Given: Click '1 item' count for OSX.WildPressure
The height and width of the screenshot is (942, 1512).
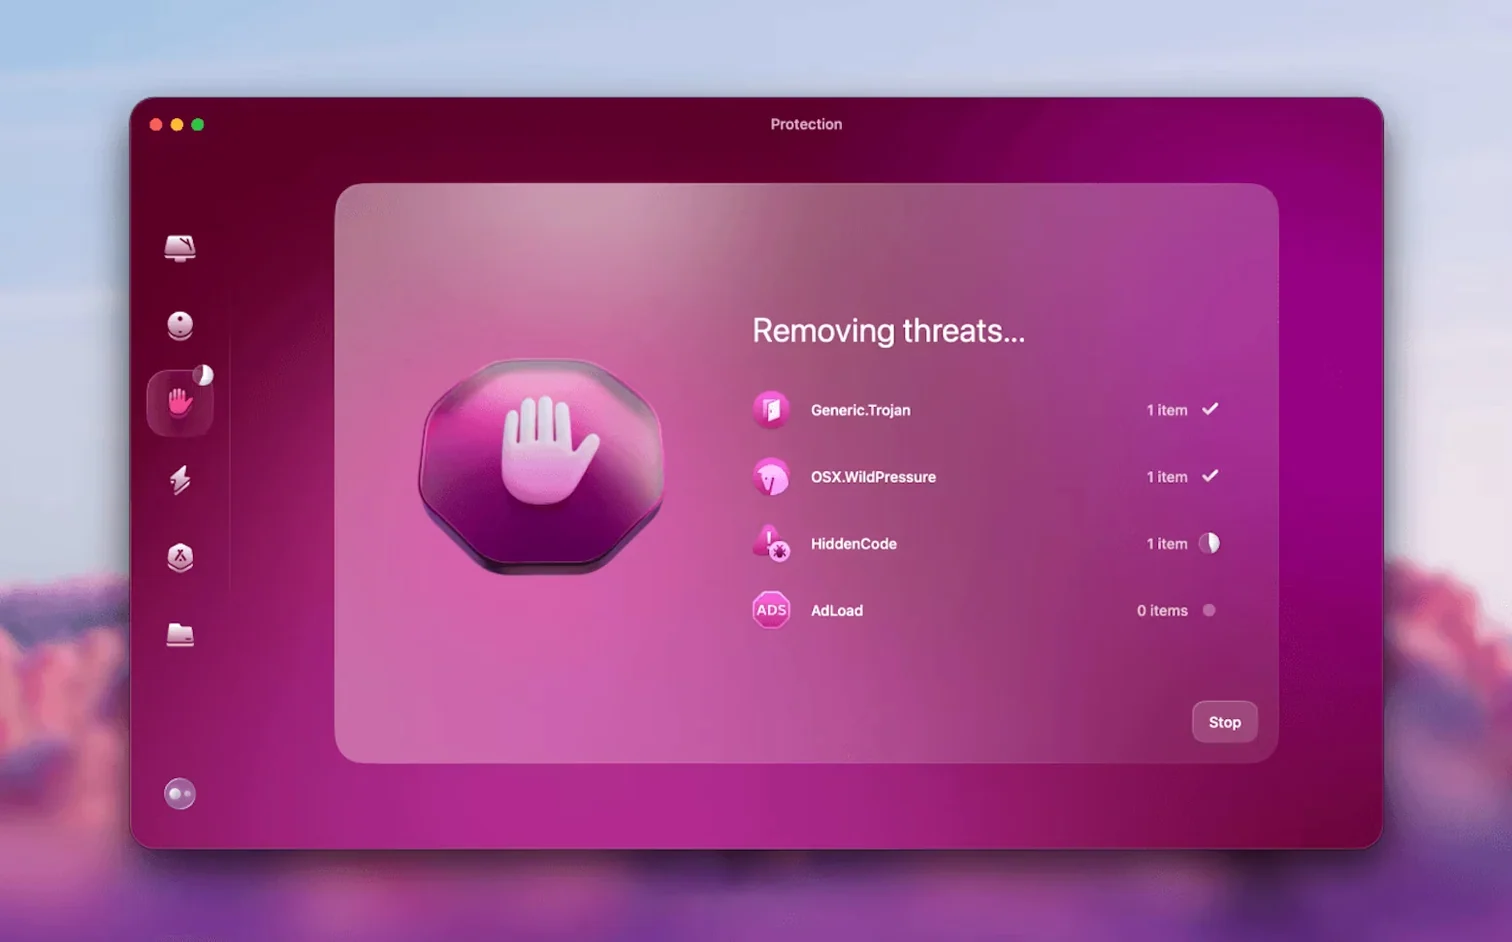Looking at the screenshot, I should (1167, 477).
